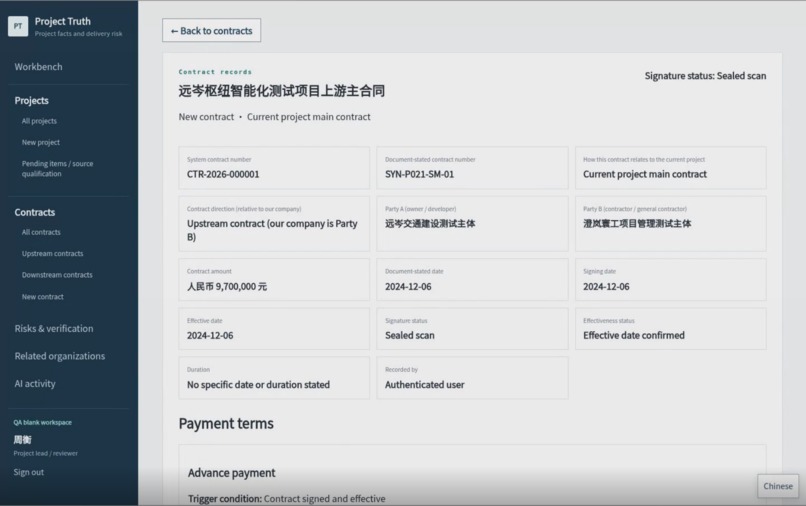Click 'Upstream contract (our company is Party B)' value
Image resolution: width=806 pixels, height=506 pixels.
(272, 230)
